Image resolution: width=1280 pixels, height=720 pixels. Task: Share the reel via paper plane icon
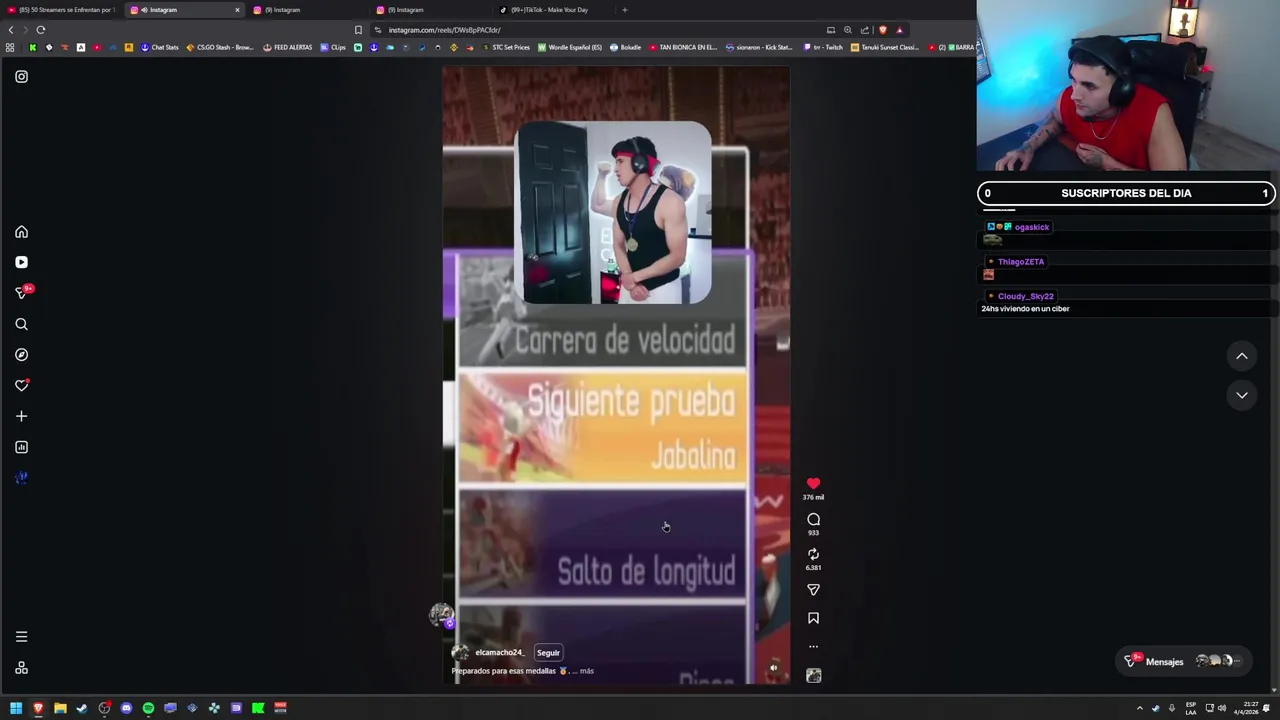tap(813, 590)
